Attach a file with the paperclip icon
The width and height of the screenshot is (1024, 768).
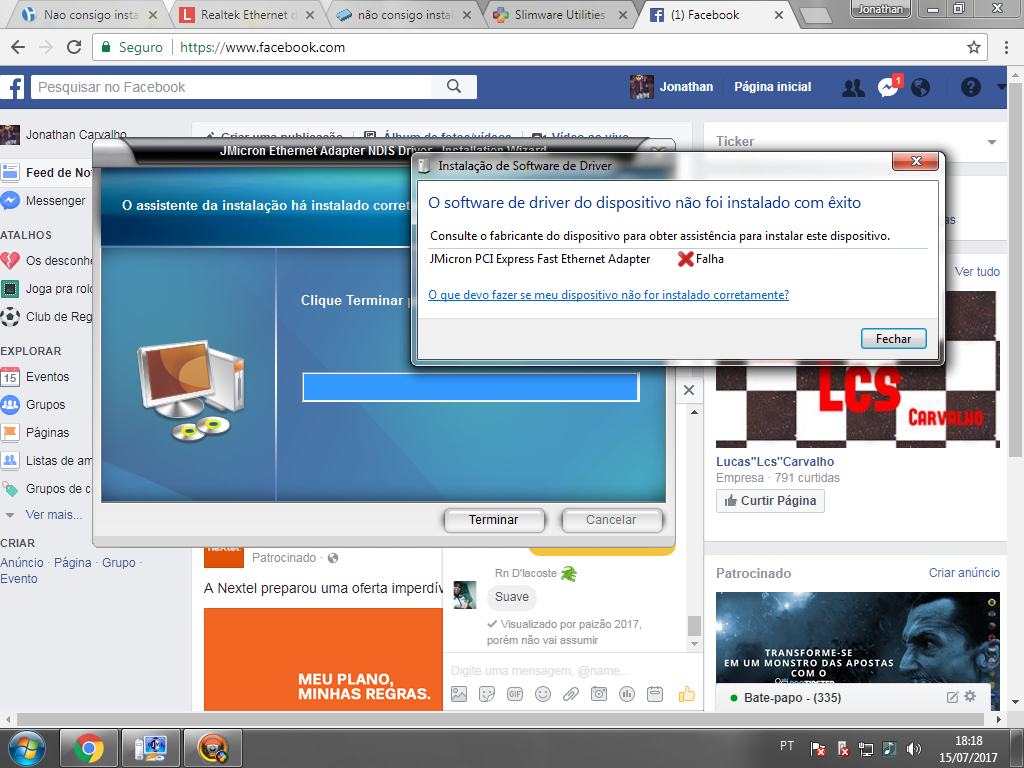[571, 694]
